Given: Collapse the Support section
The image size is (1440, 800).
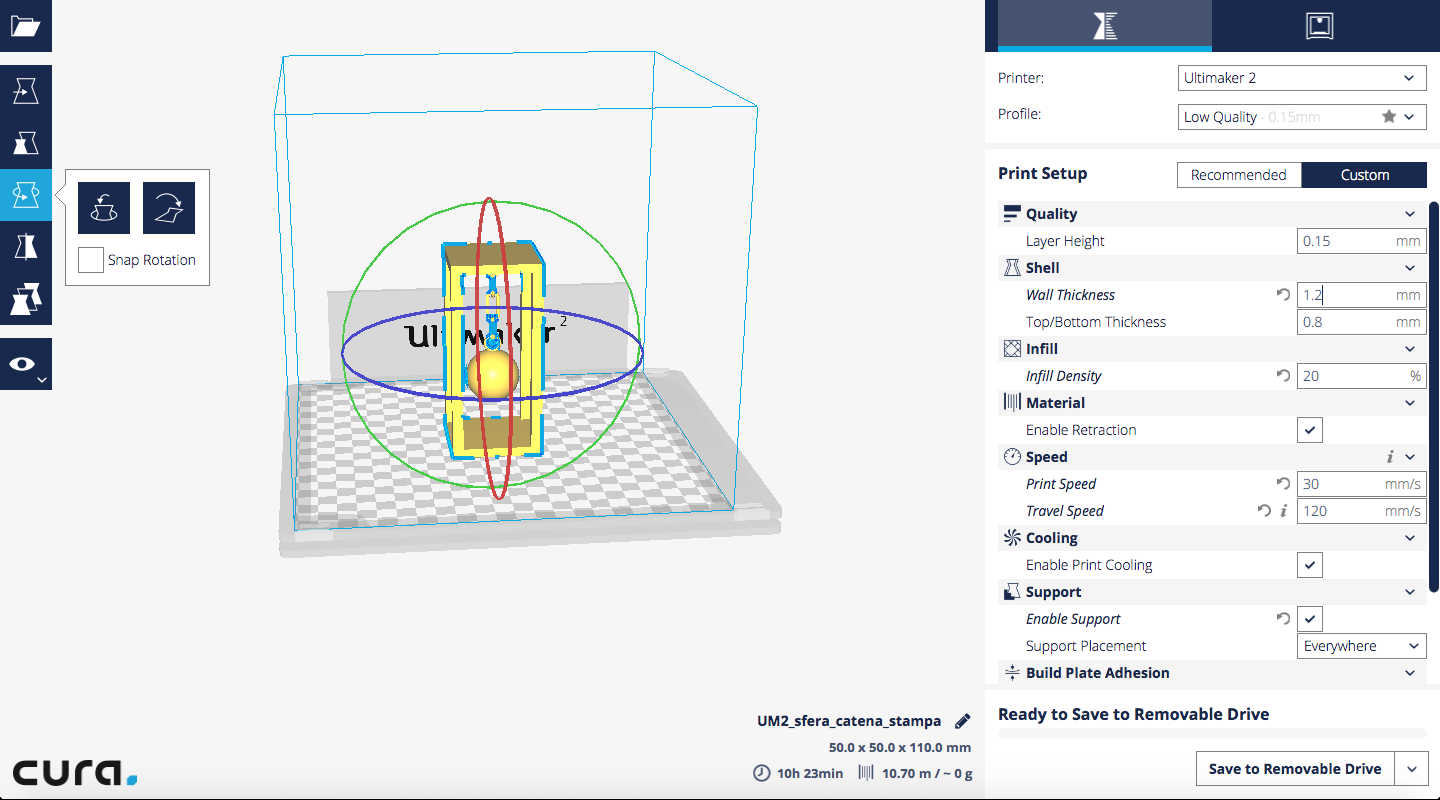Looking at the screenshot, I should click(x=1410, y=592).
